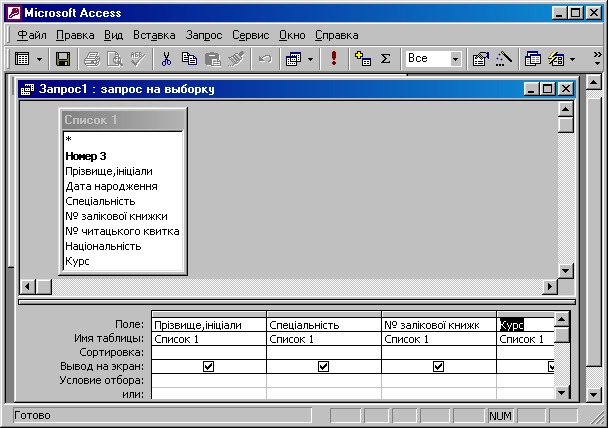The image size is (608, 428).
Task: Select Прізвище,ініціали in Список 1 field list
Action: 123,171
